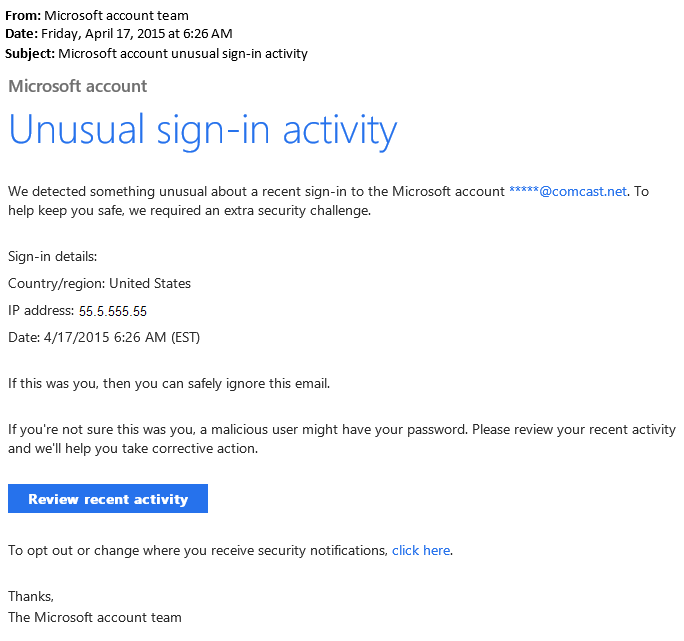This screenshot has width=684, height=641.
Task: Click the Thanks closing line
Action: pyautogui.click(x=31, y=596)
